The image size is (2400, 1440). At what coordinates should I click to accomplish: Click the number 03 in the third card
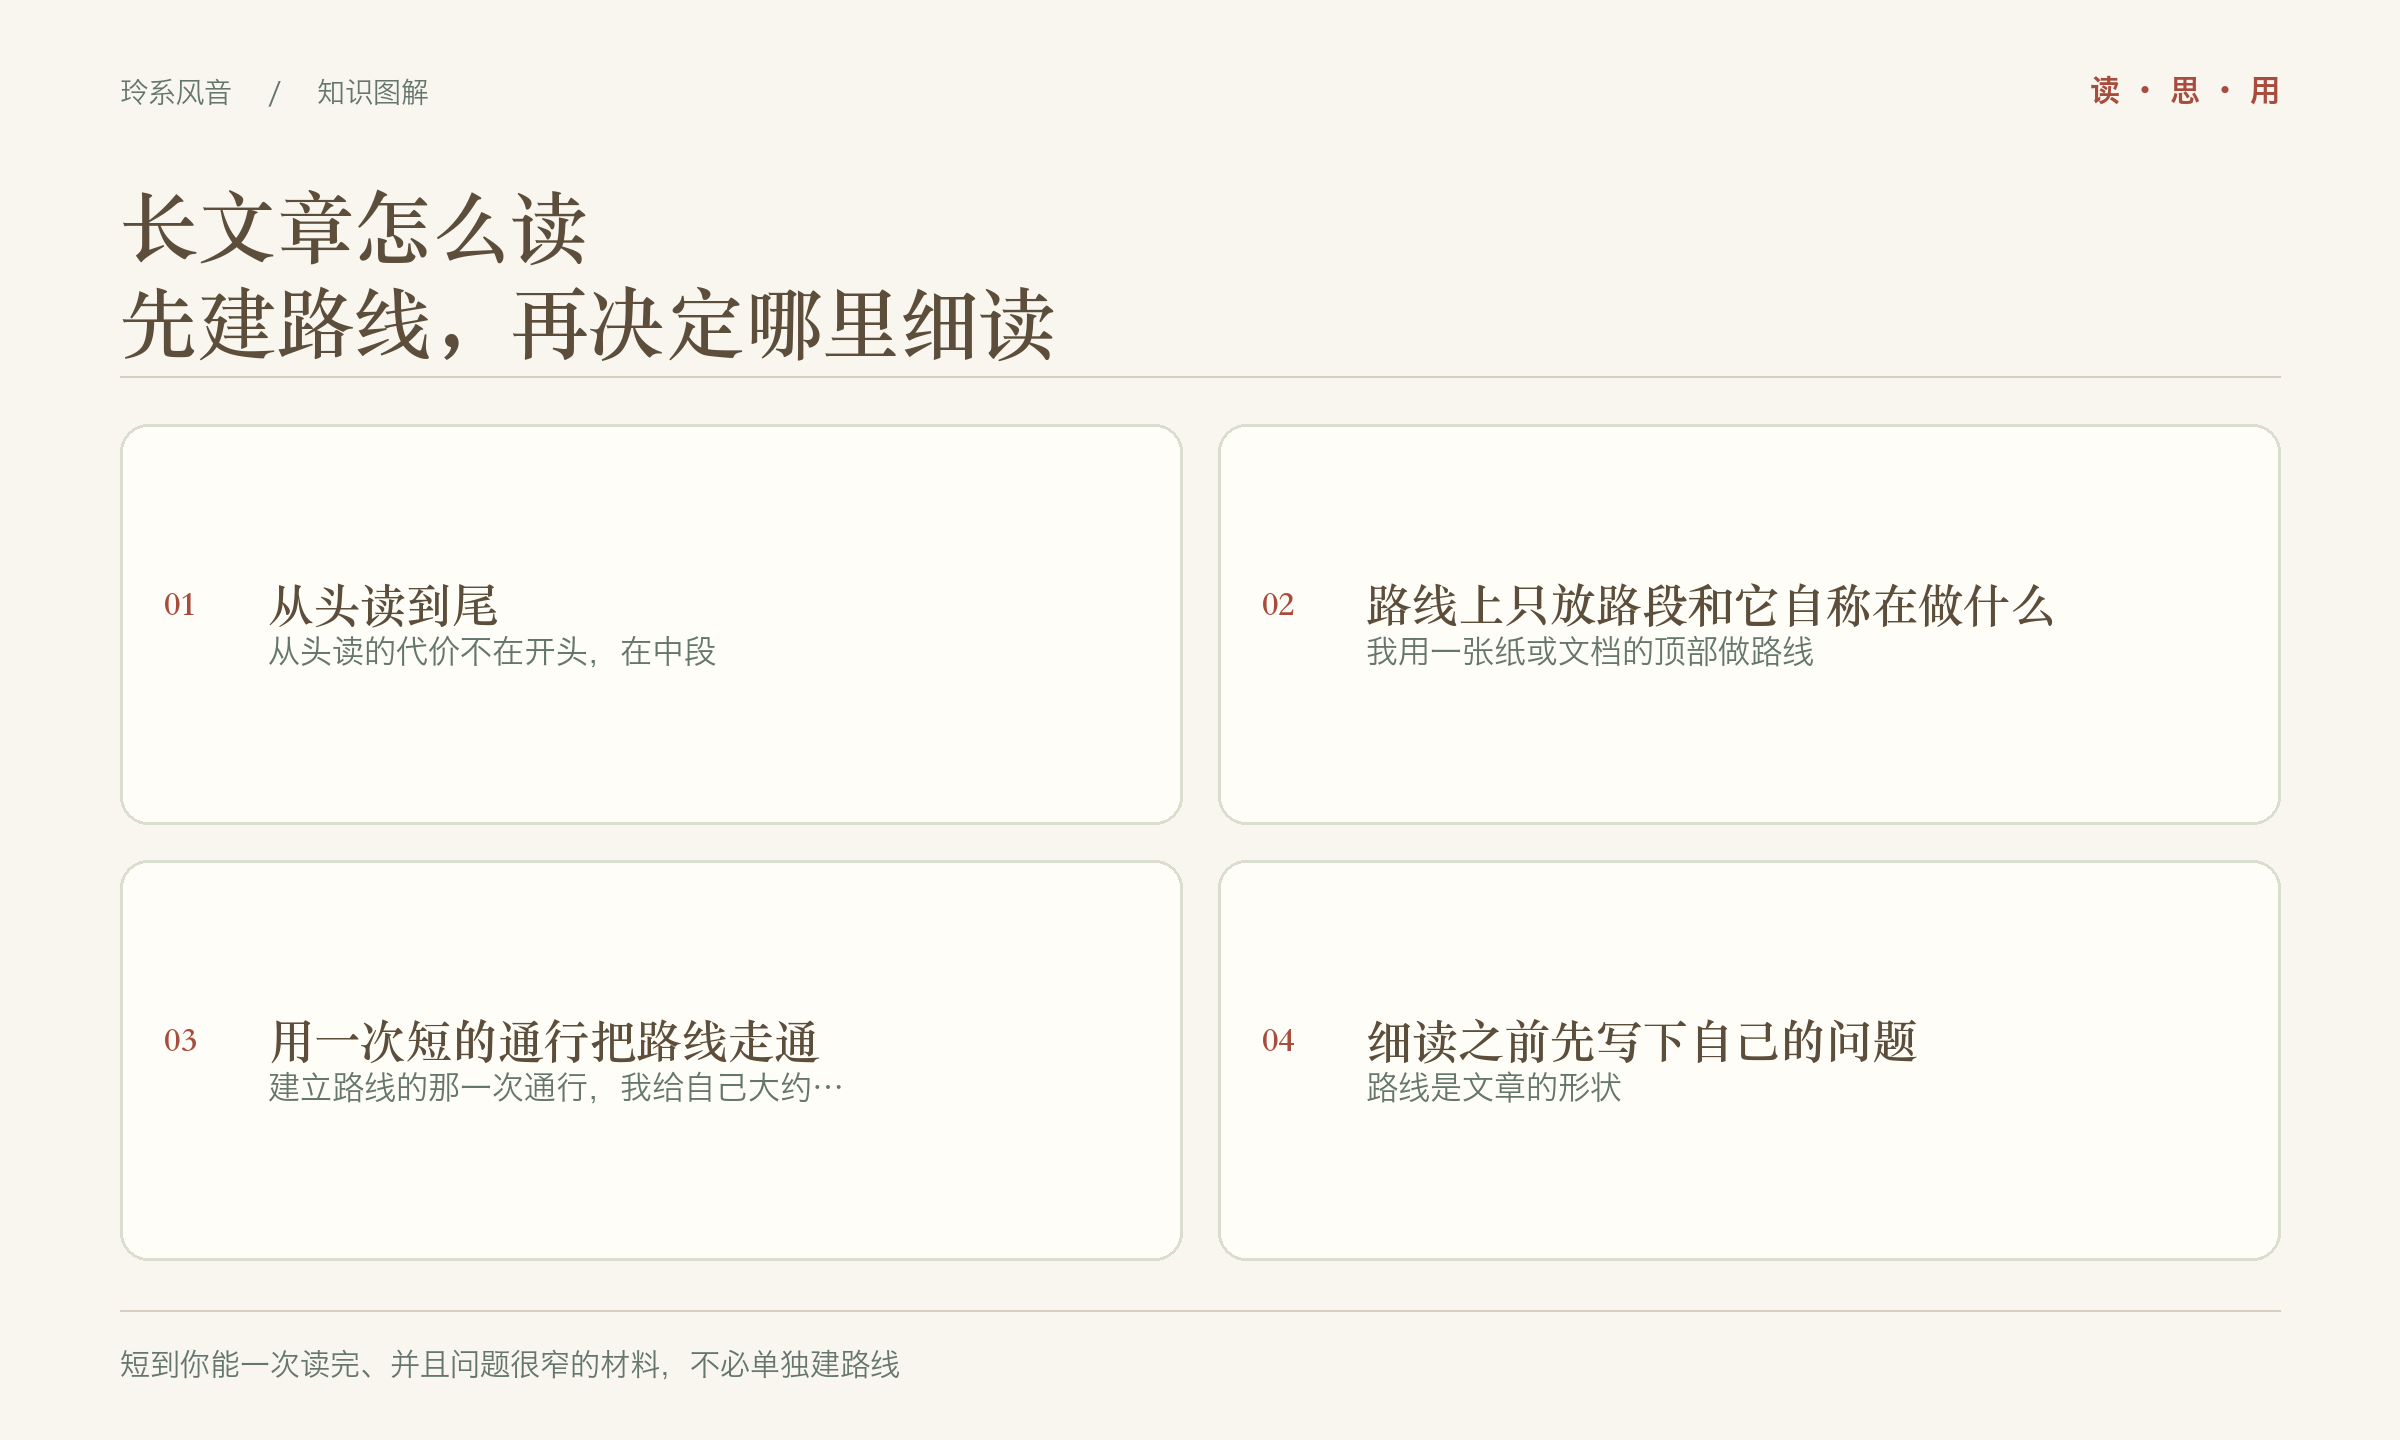click(x=180, y=1040)
